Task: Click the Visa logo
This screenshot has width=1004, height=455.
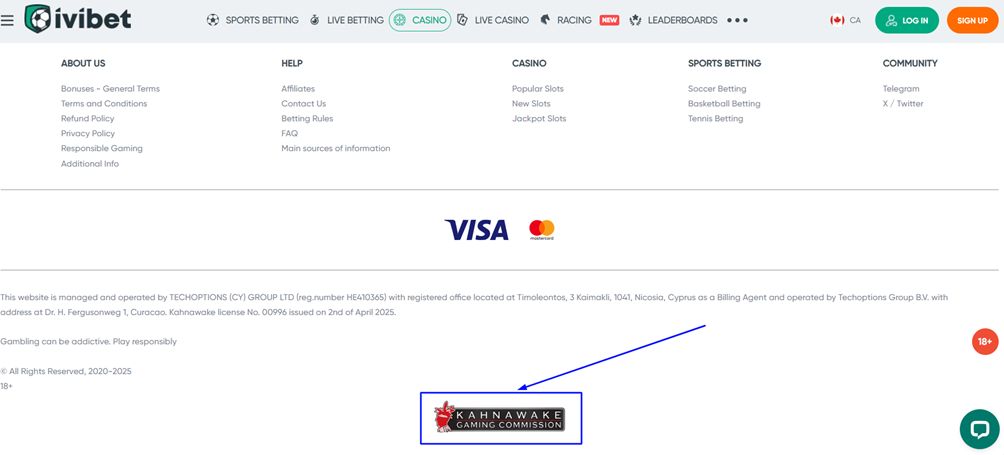Action: (476, 230)
